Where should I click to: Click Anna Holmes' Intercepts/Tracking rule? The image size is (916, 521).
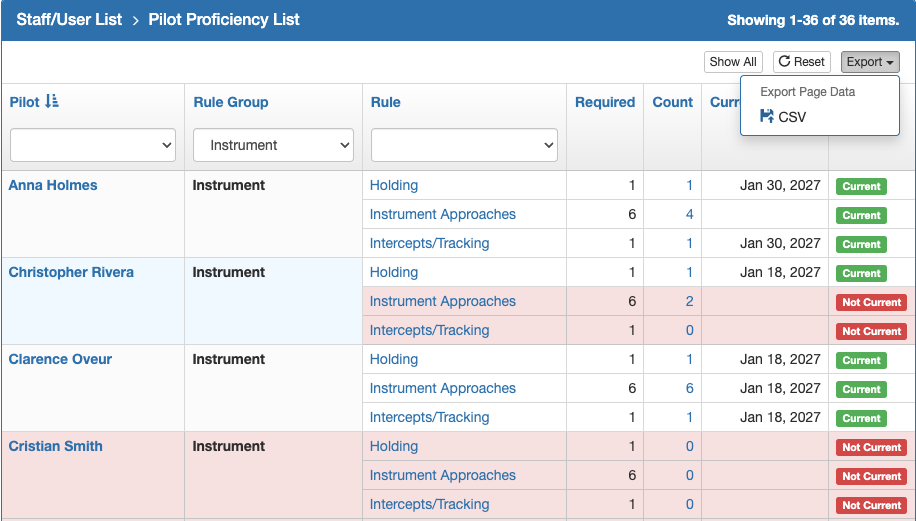[429, 243]
